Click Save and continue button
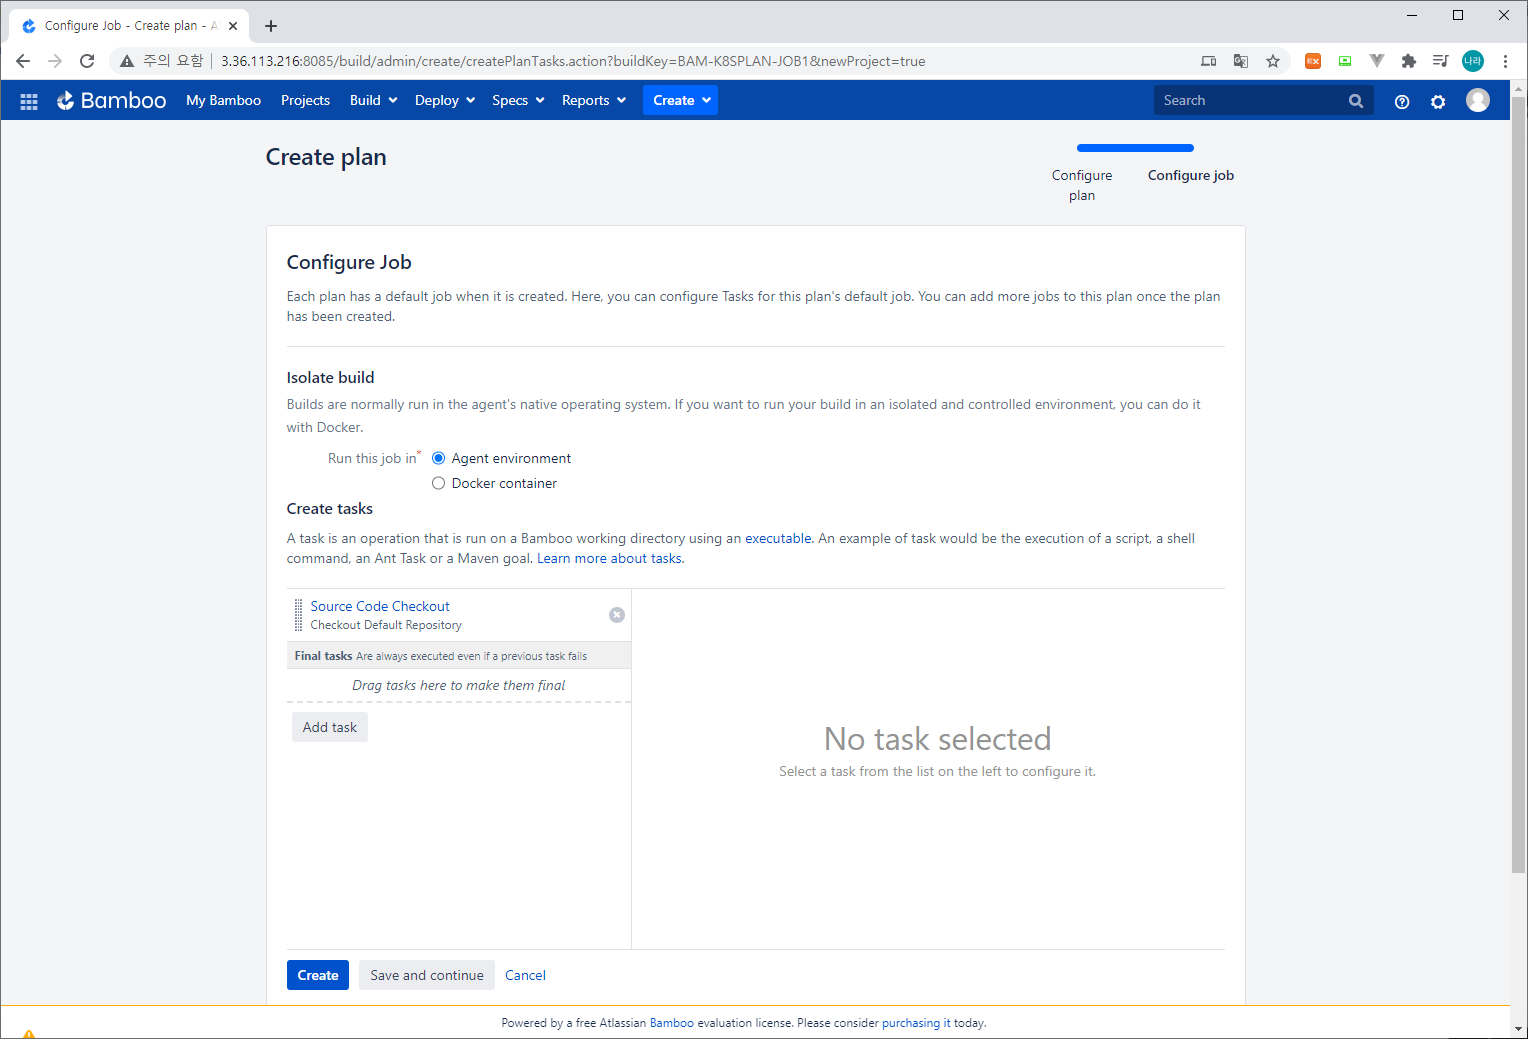This screenshot has height=1039, width=1528. [427, 975]
